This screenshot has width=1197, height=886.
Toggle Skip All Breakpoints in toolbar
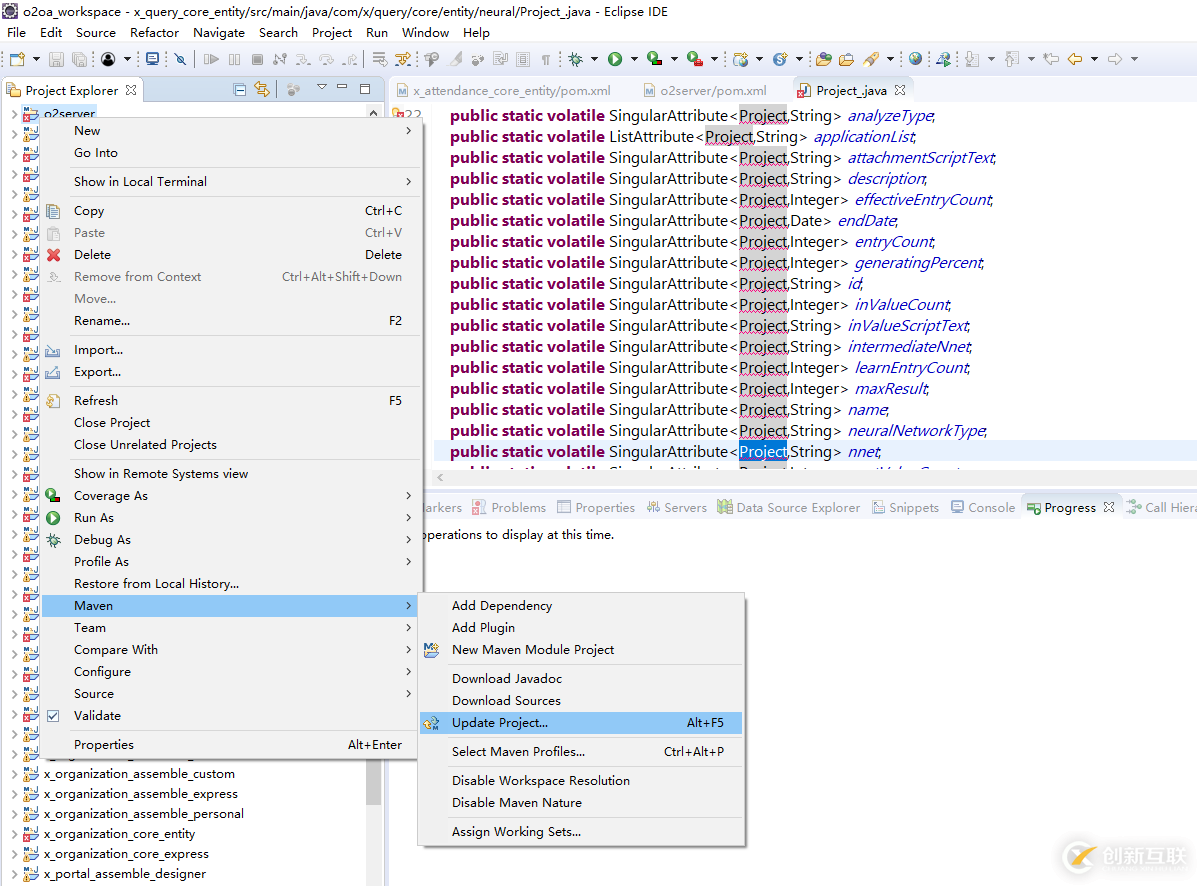180,59
